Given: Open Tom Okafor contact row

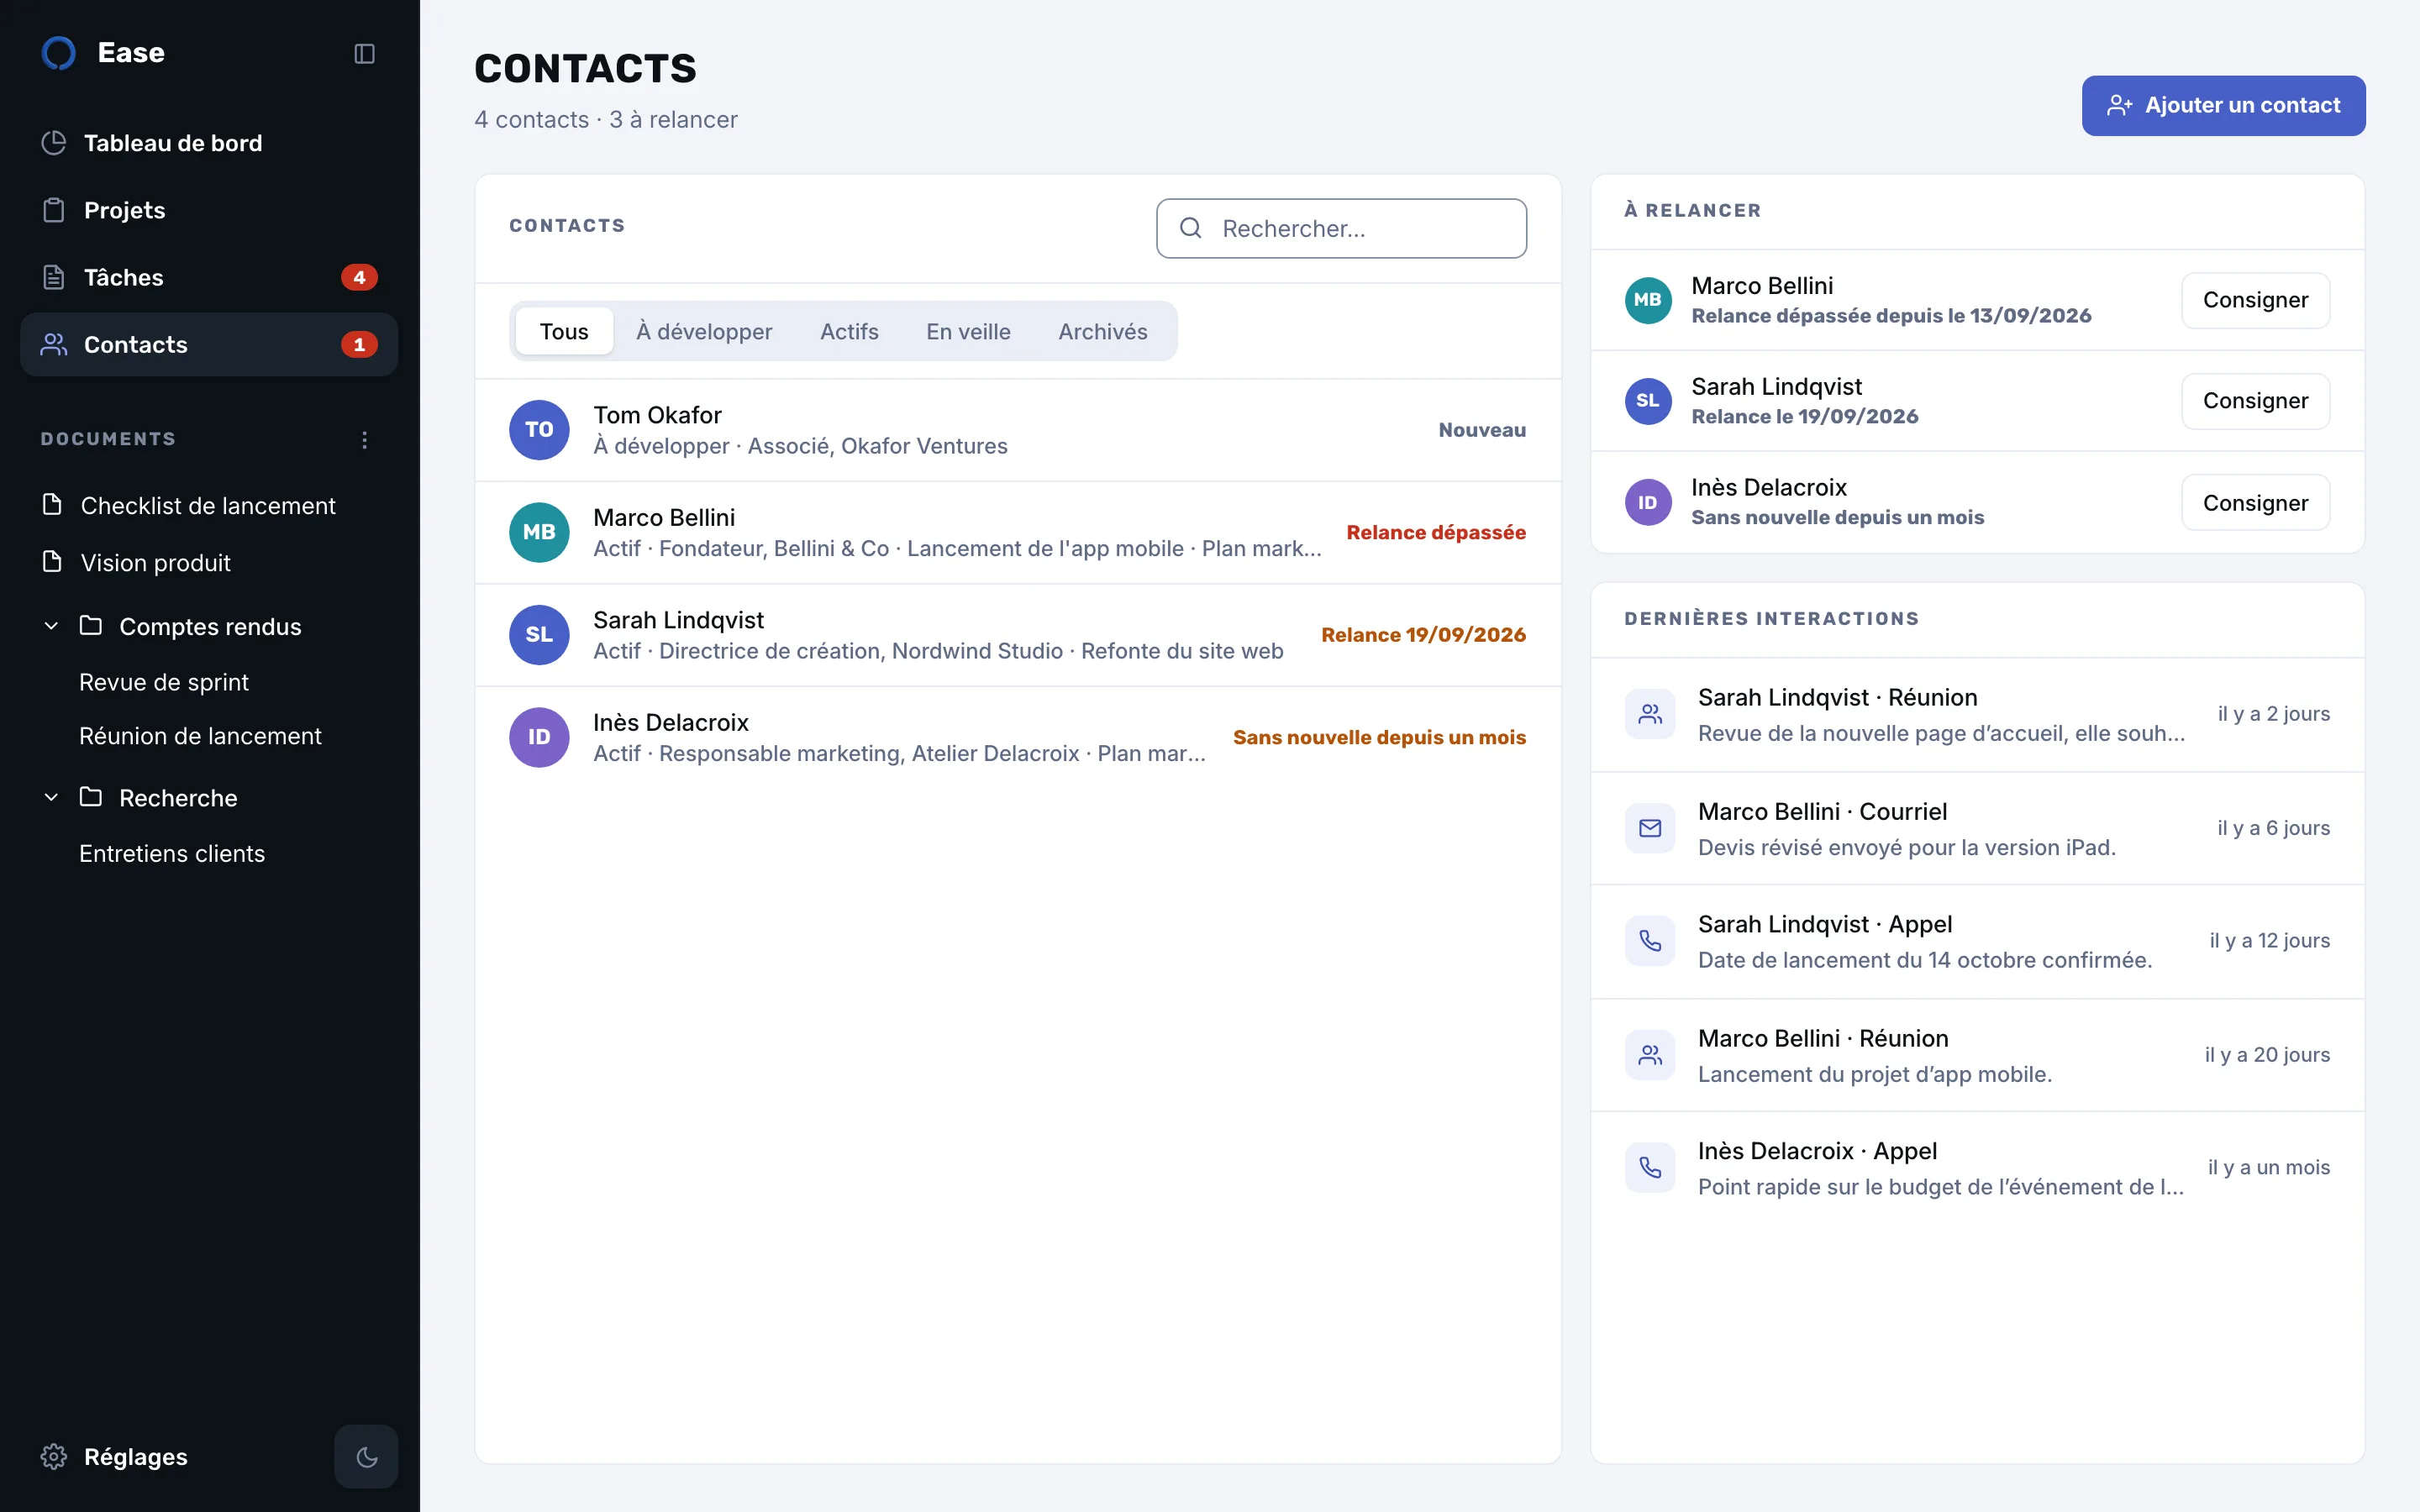Looking at the screenshot, I should pos(1018,430).
